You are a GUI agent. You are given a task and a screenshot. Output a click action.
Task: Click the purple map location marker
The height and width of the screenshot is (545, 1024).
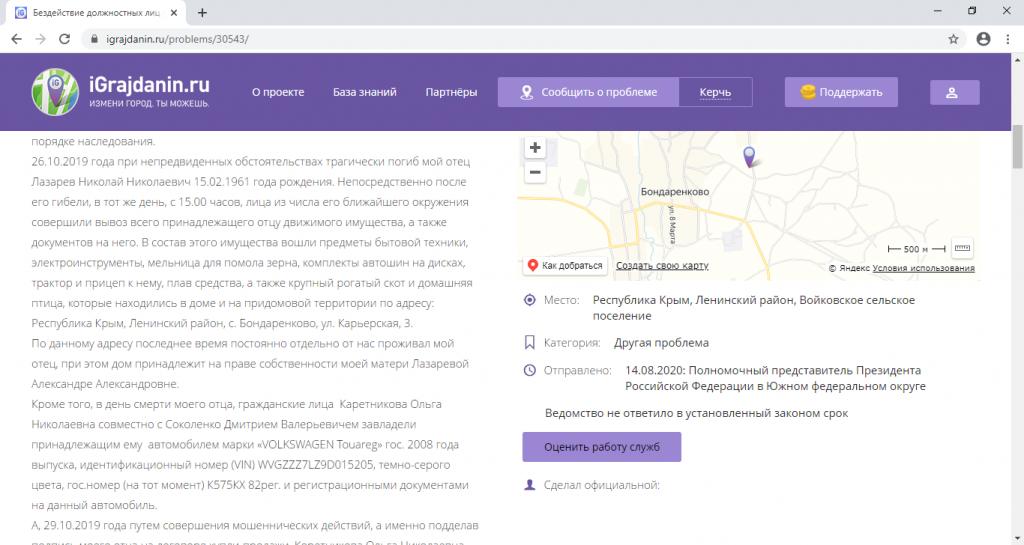(749, 156)
